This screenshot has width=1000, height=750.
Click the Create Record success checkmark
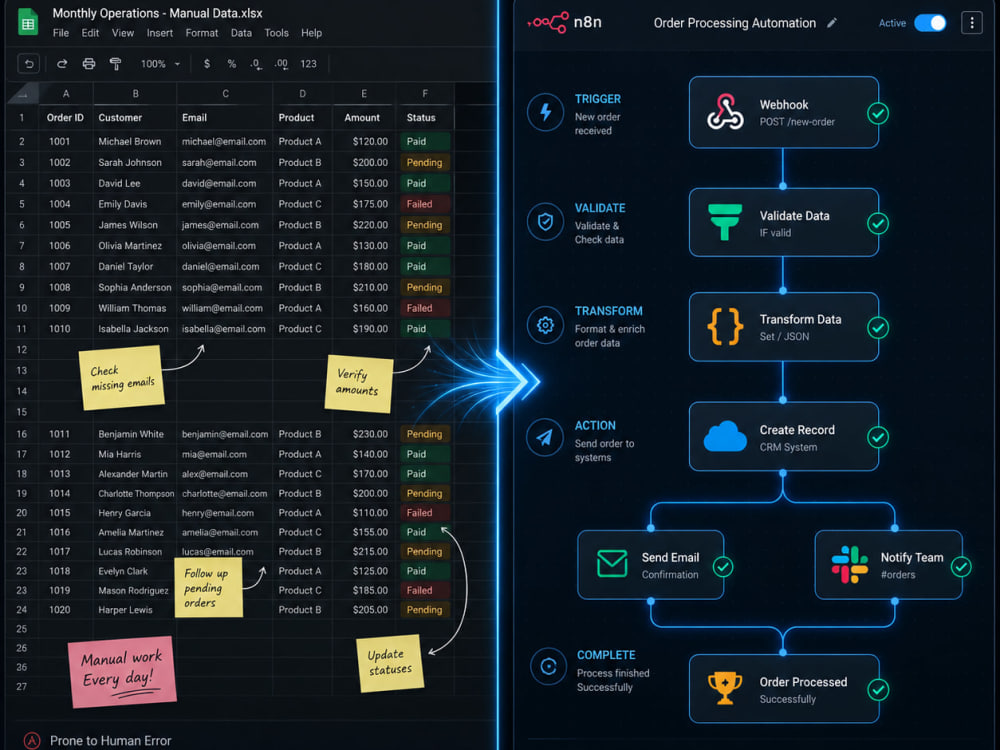pos(878,438)
